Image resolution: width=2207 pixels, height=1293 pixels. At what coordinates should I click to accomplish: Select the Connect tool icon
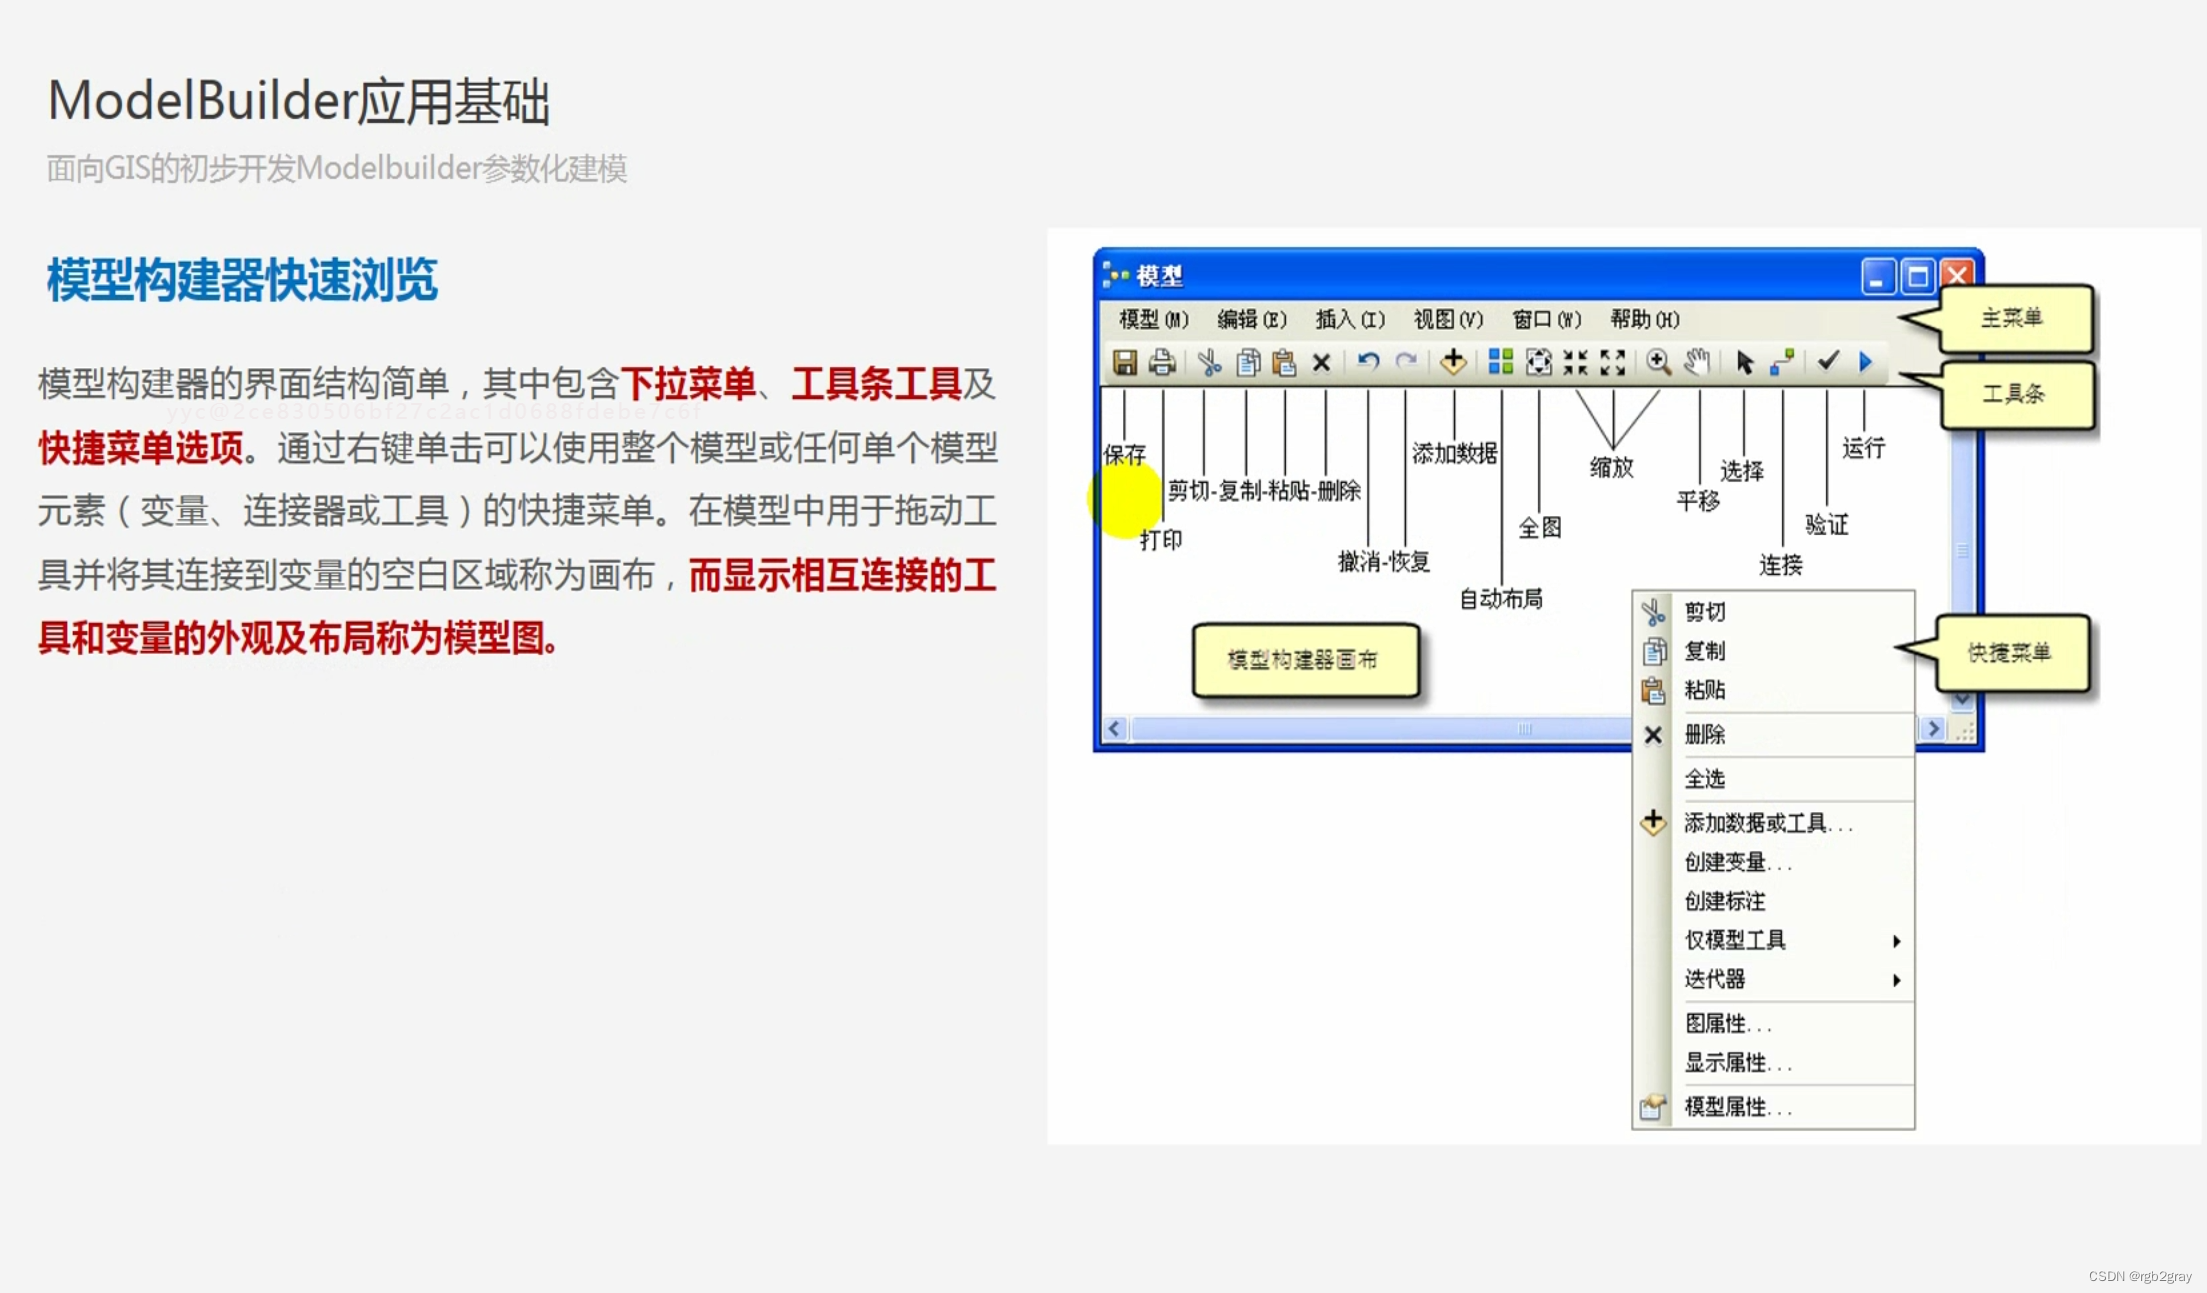[x=1782, y=362]
